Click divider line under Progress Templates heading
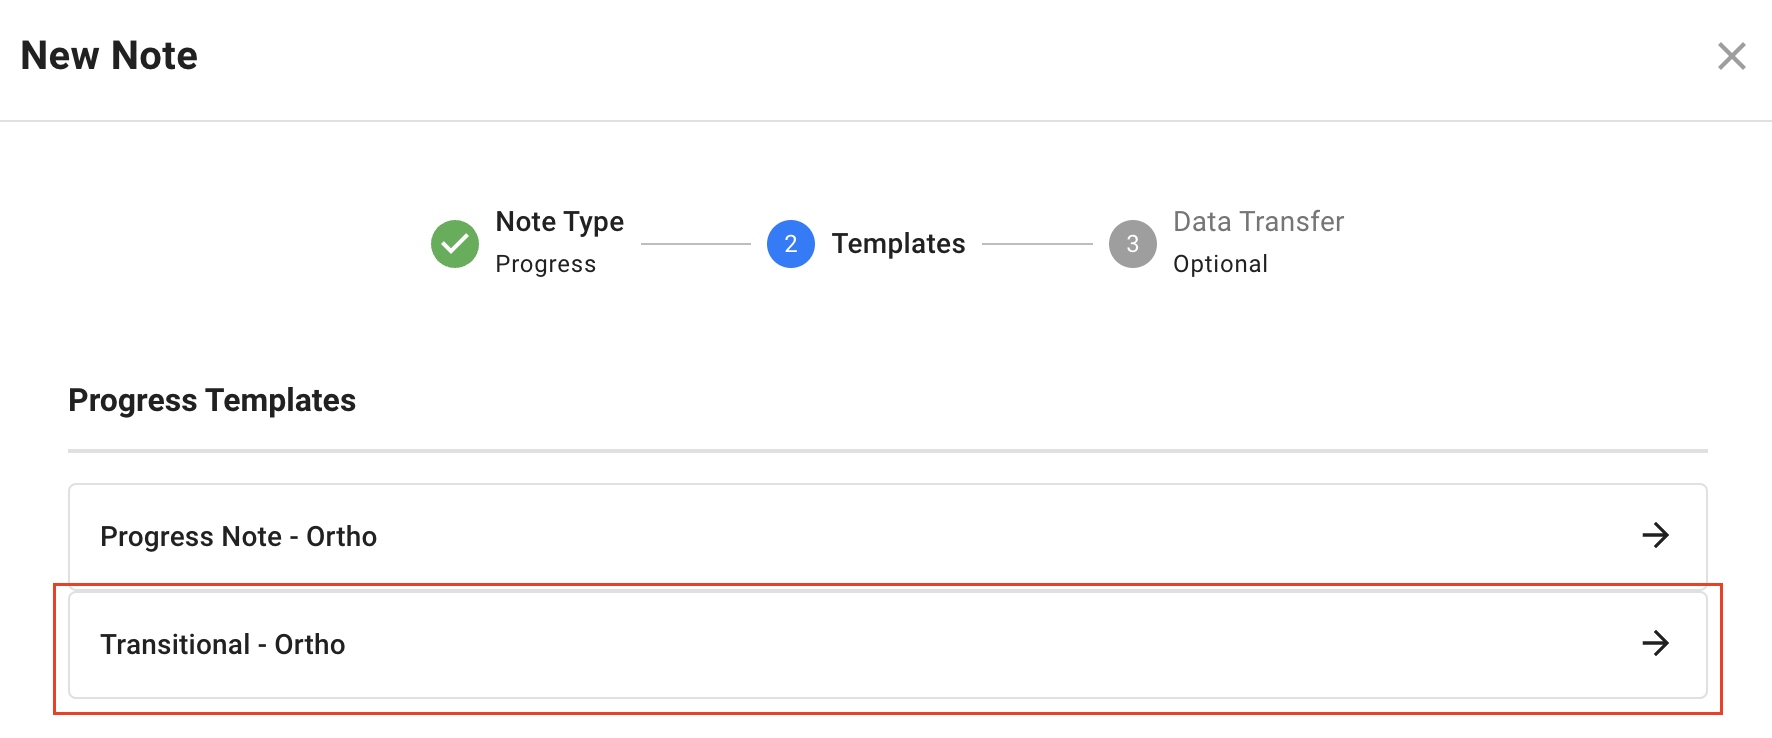 point(888,451)
